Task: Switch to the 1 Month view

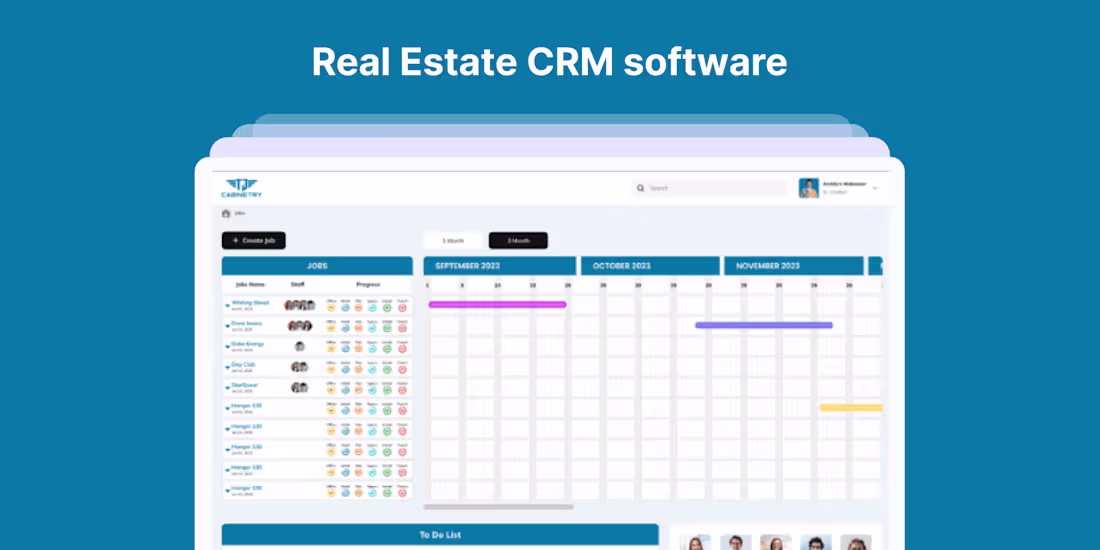Action: click(x=453, y=241)
